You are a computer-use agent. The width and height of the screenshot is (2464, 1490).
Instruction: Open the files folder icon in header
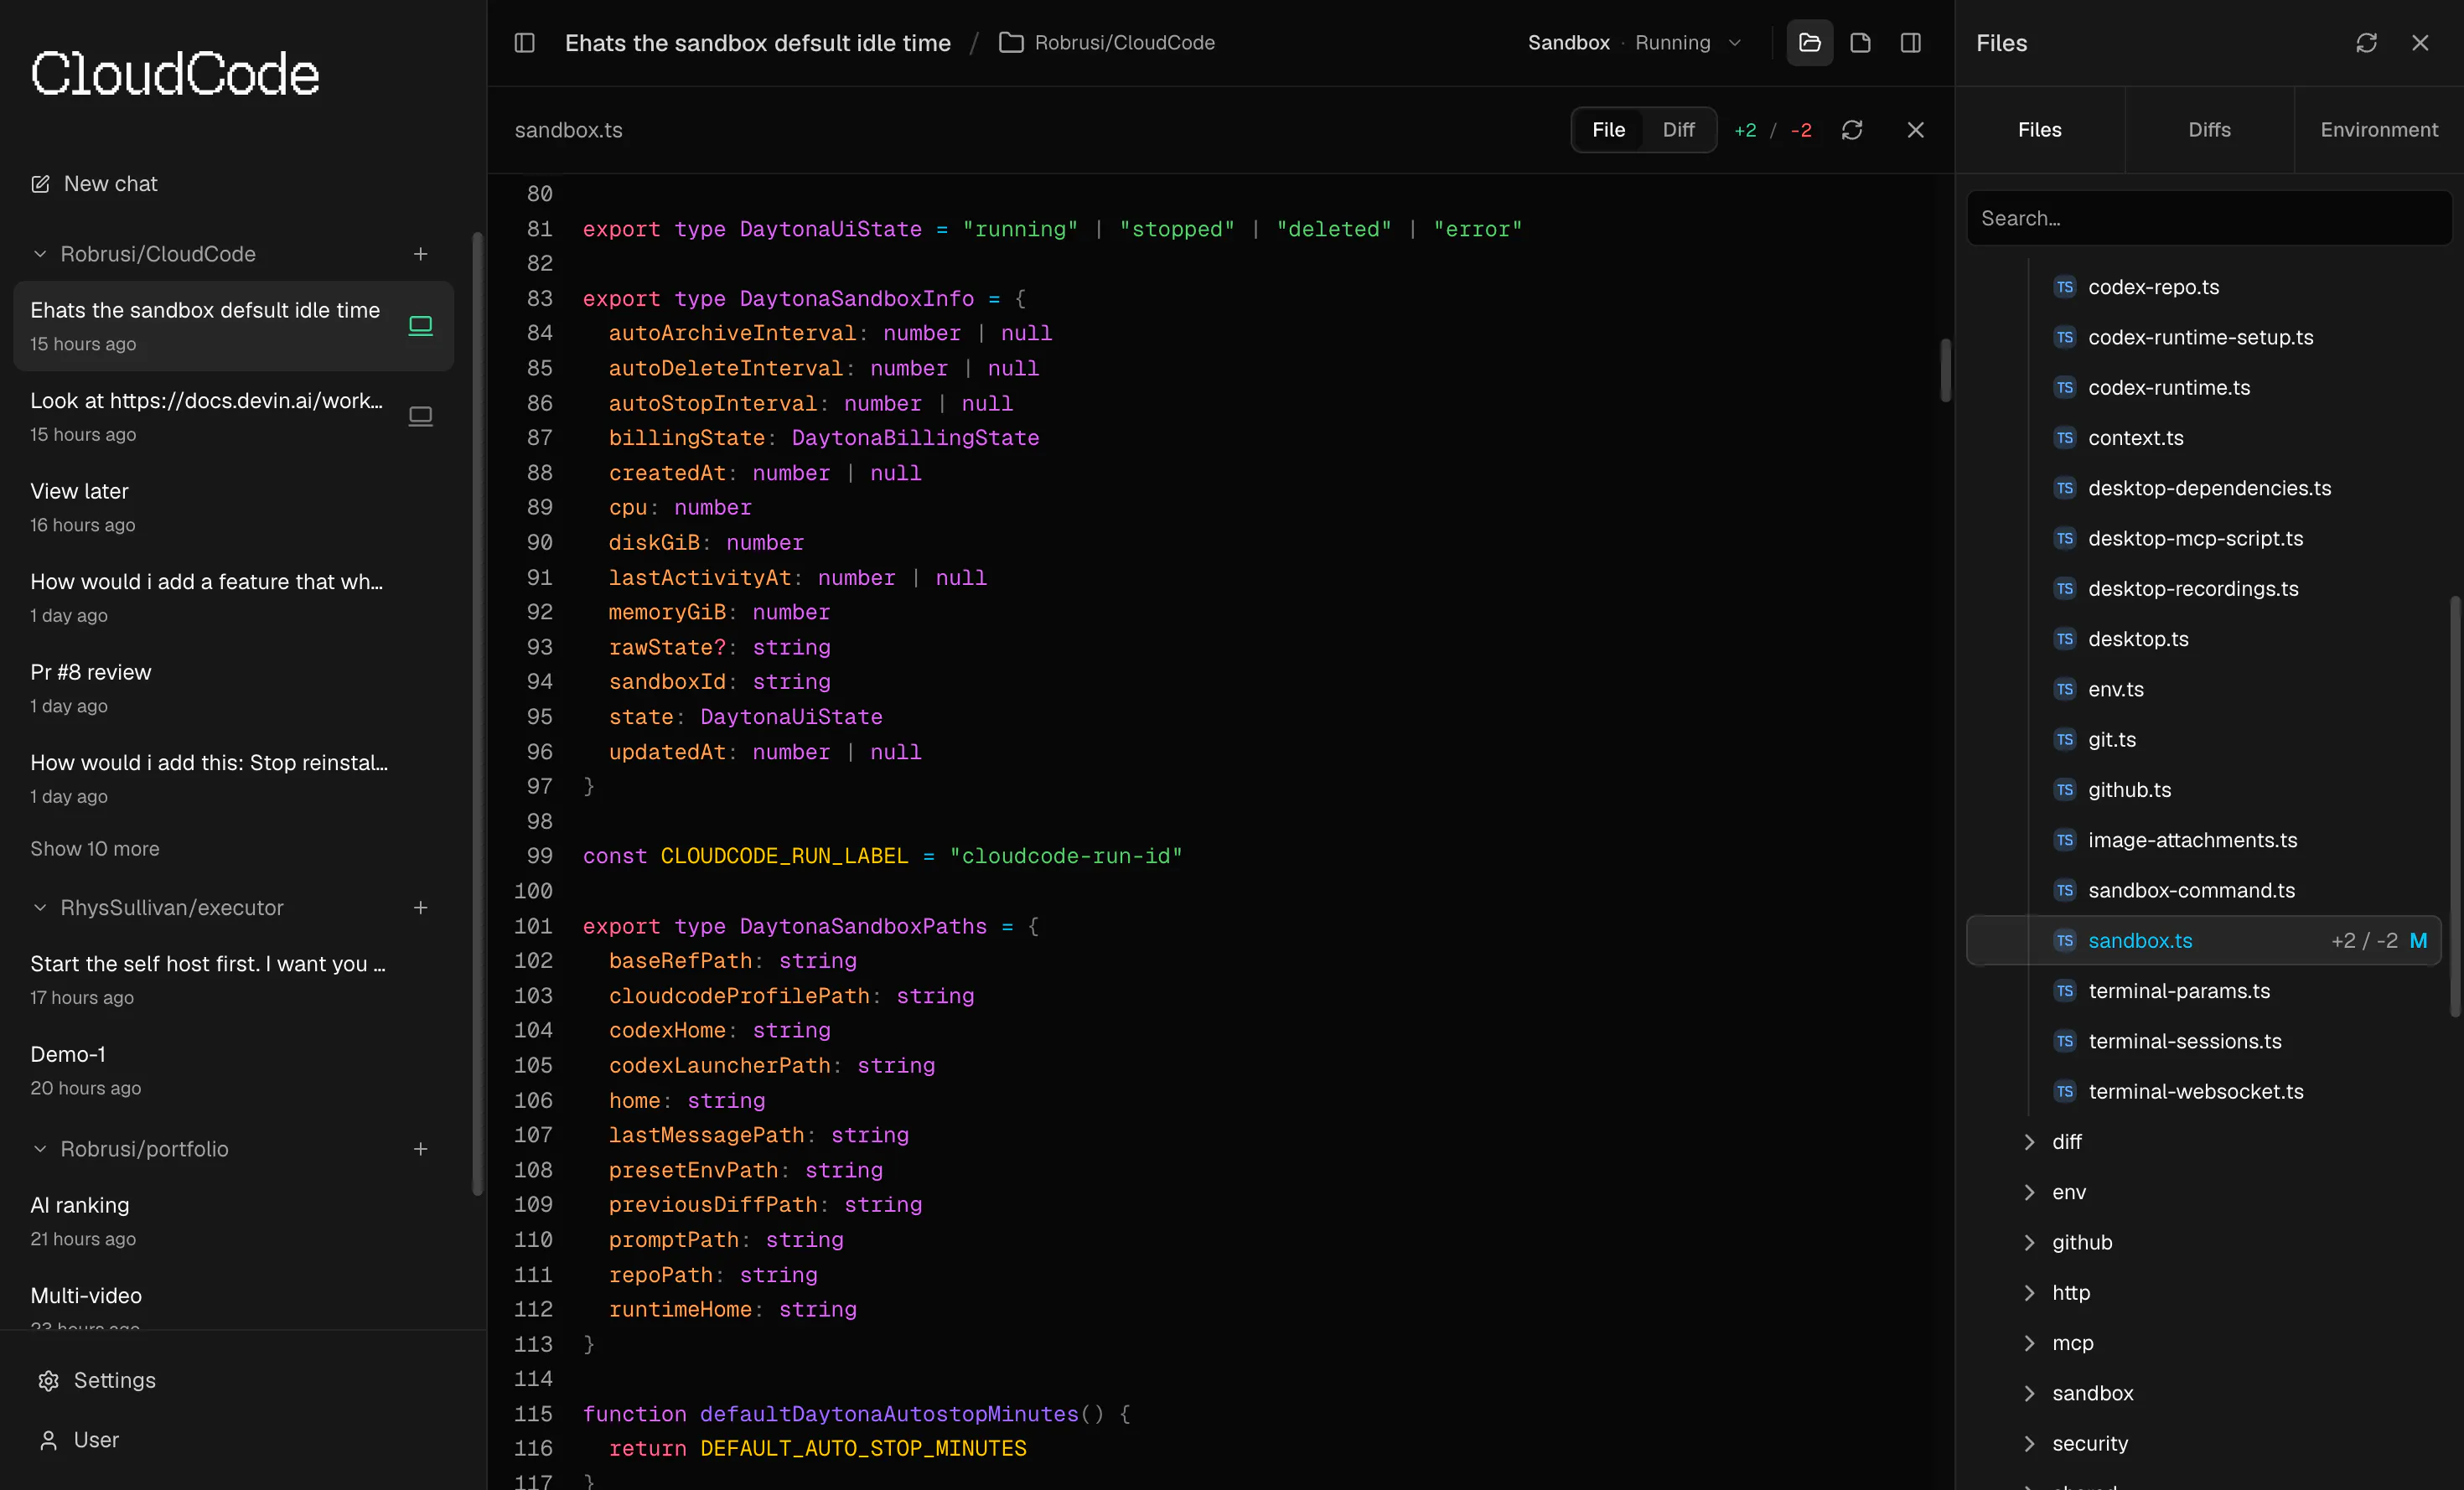click(x=1809, y=43)
